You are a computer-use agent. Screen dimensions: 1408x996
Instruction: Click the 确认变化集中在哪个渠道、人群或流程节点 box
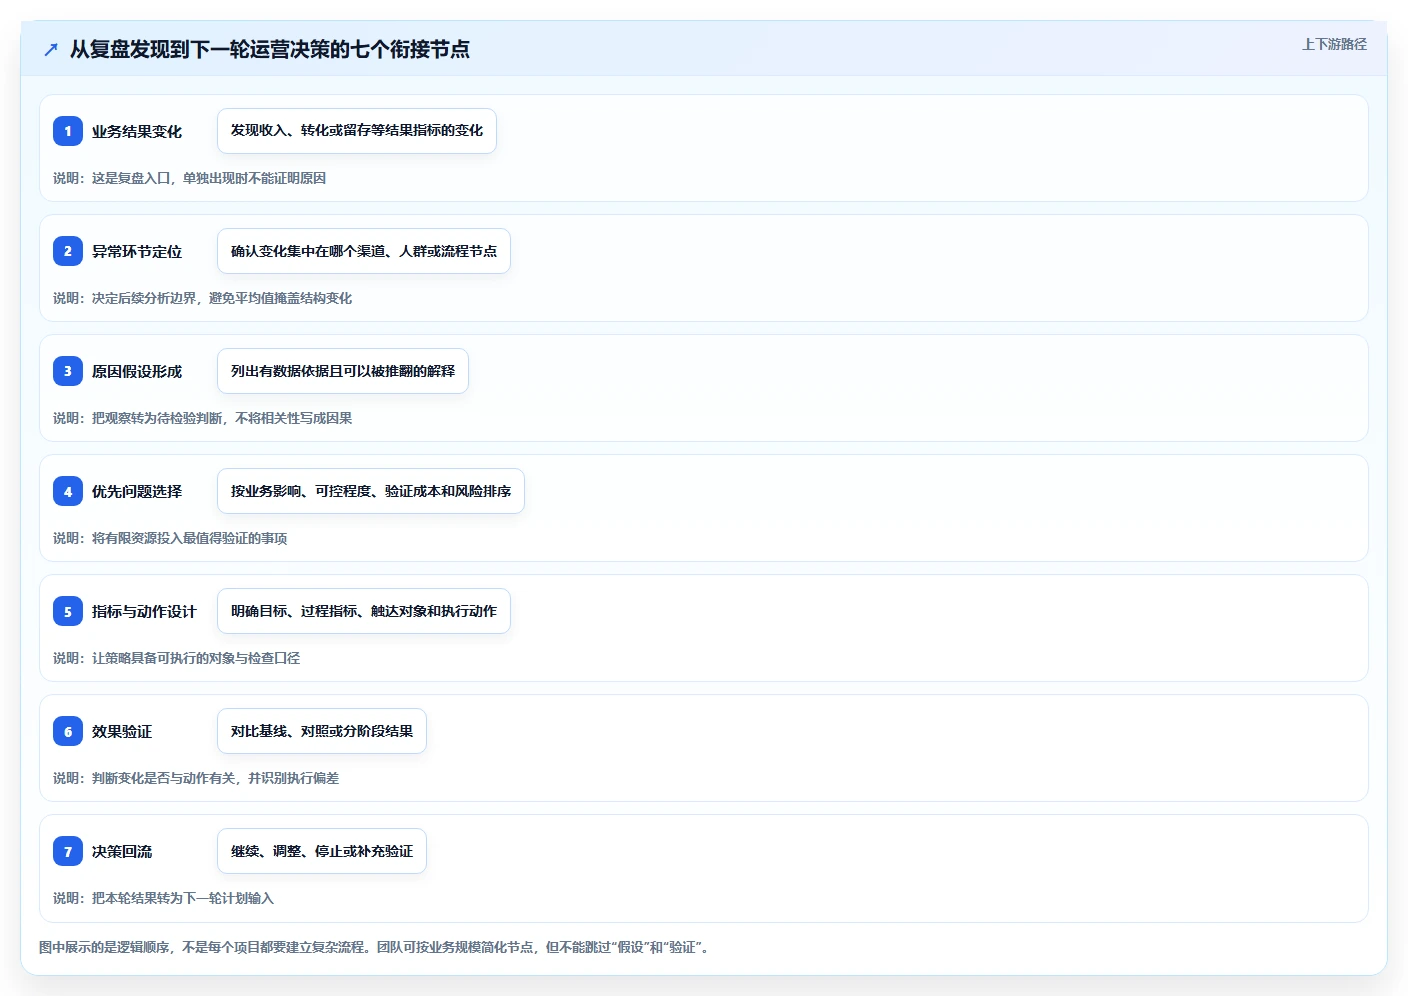(364, 251)
